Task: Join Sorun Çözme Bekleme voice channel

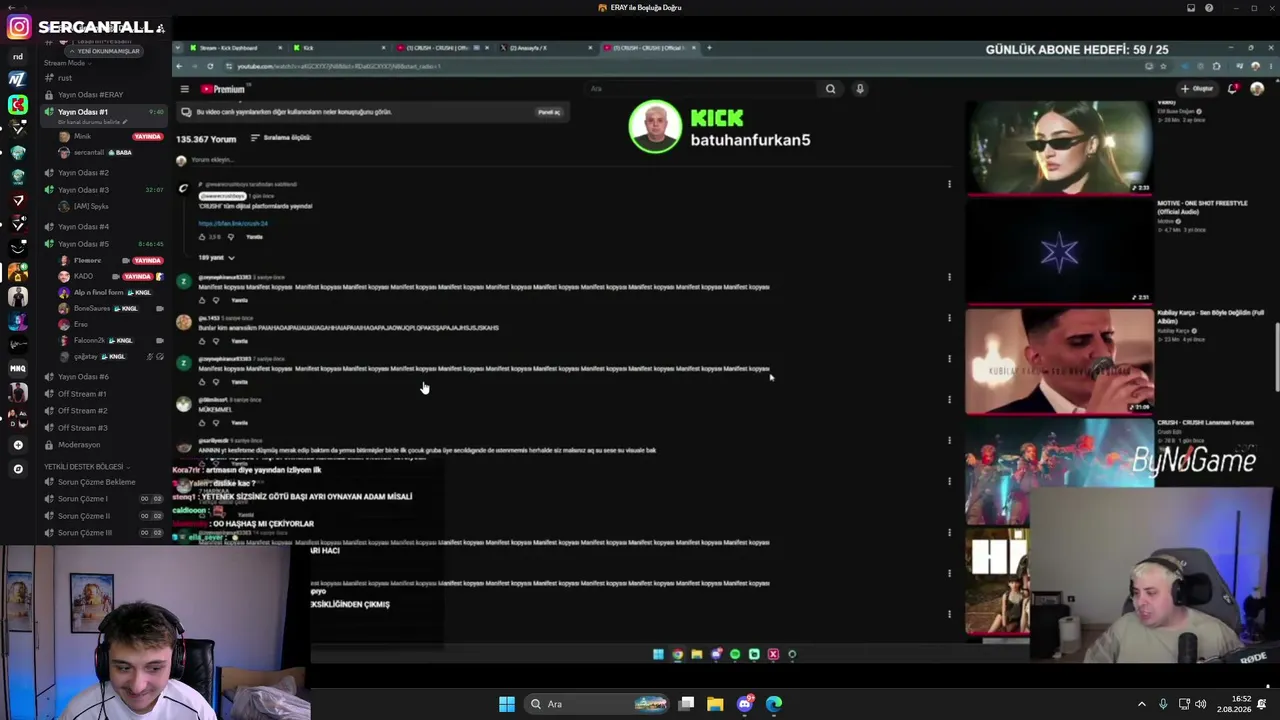Action: coord(96,482)
